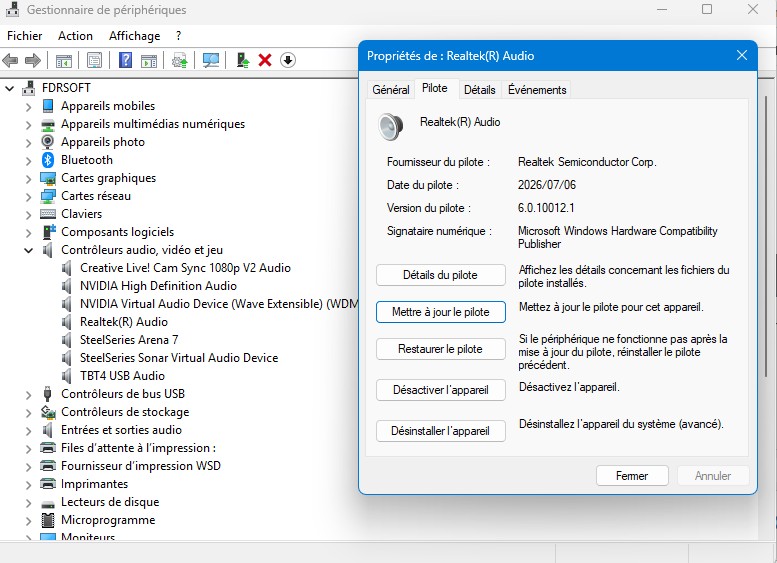The image size is (777, 563).
Task: Select Creative Live! Cam Sync 1080p V2 Audio
Action: (185, 268)
